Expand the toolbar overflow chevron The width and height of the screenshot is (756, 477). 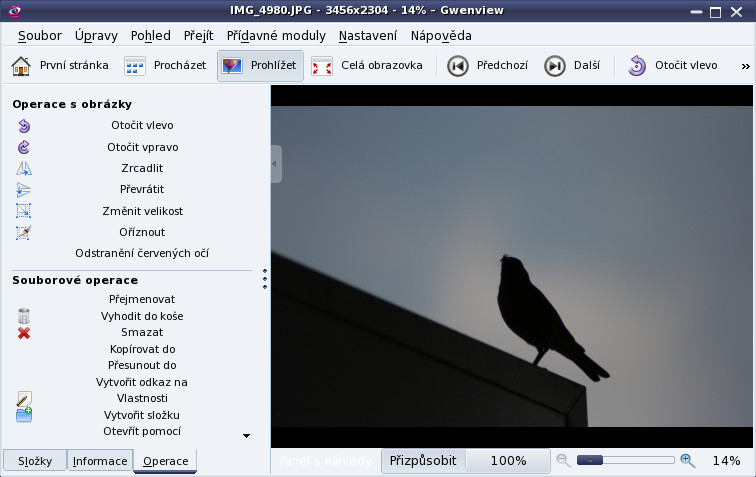click(x=745, y=67)
